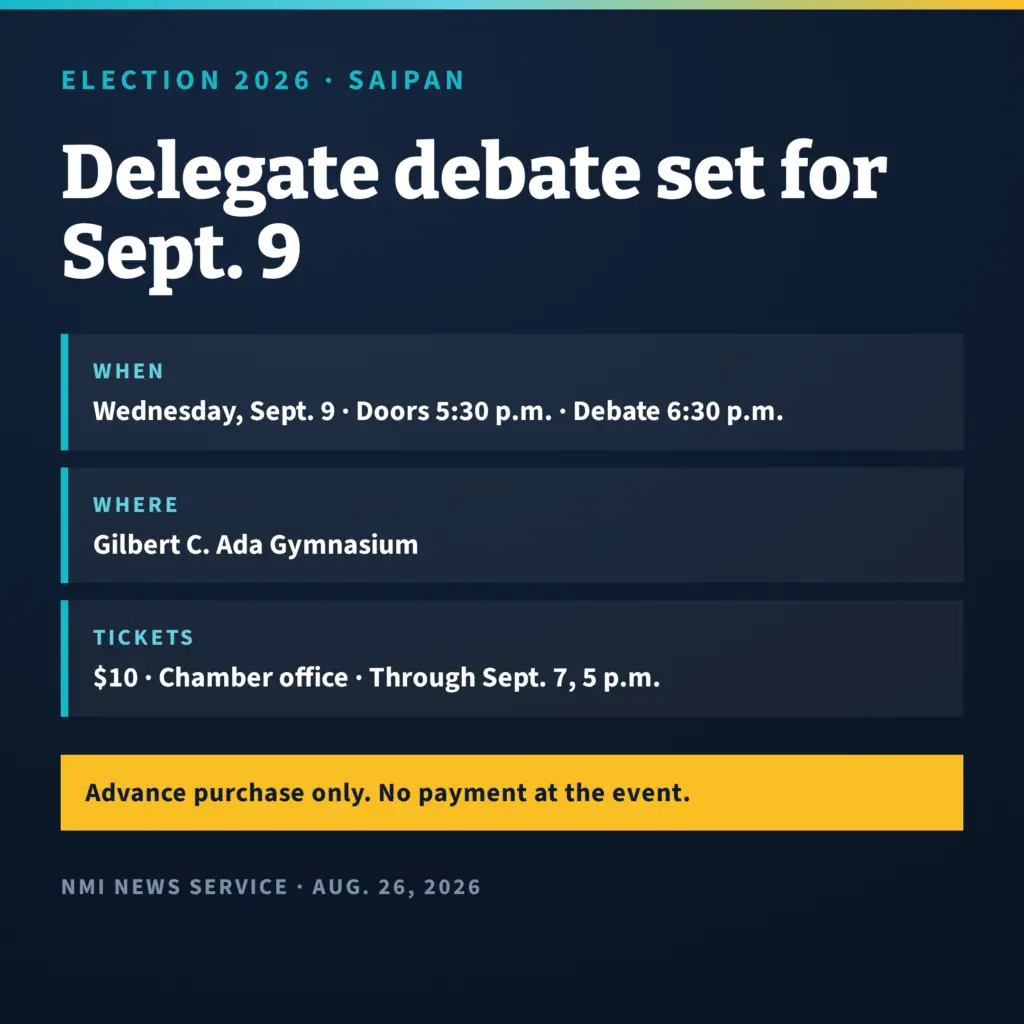Image resolution: width=1024 pixels, height=1024 pixels.
Task: Click 'No payment at the event' text
Action: (534, 793)
